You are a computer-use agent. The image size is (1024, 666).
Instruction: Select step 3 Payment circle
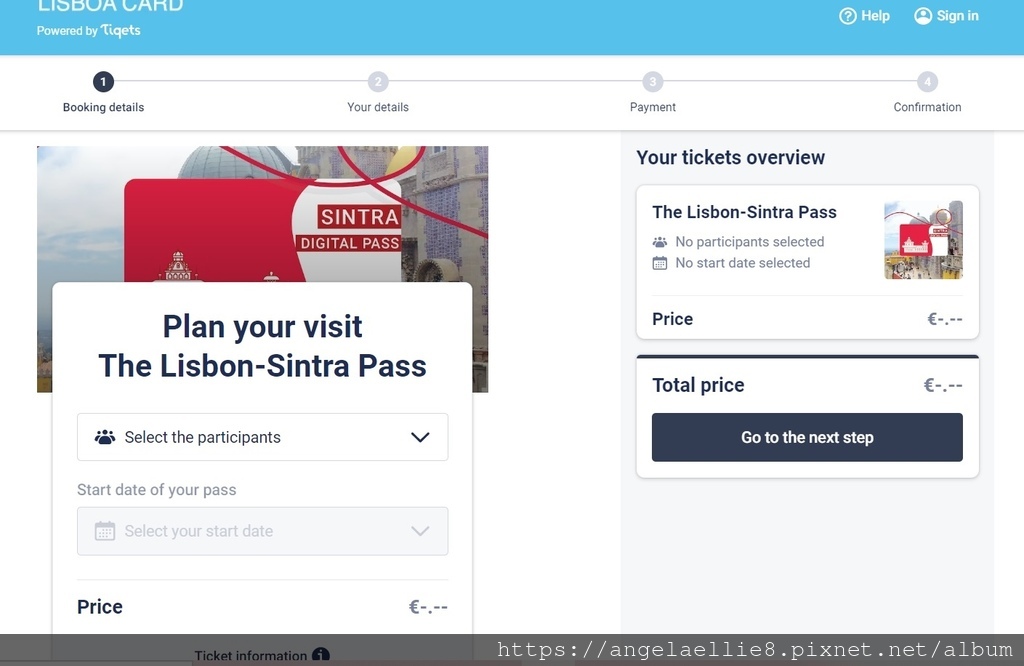click(x=652, y=82)
